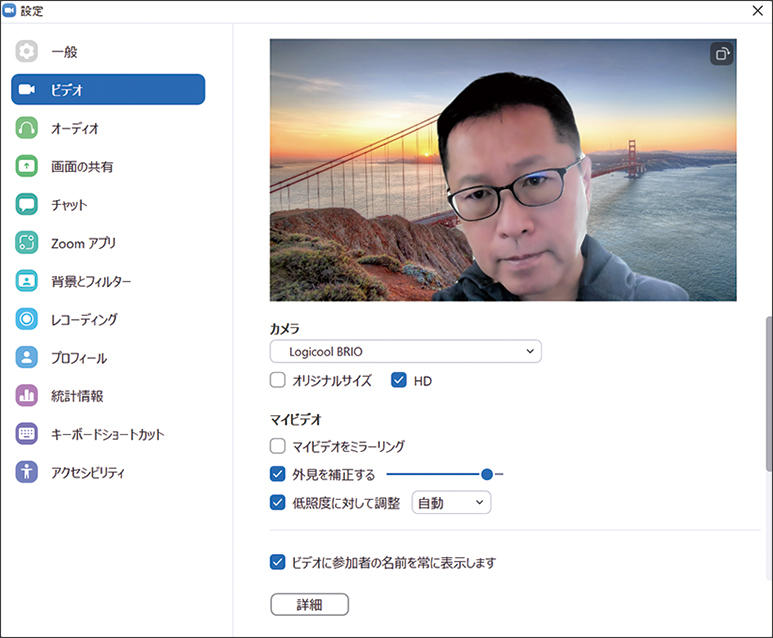This screenshot has width=773, height=638.
Task: Open the Zoom アプリ settings tab
Action: (108, 243)
